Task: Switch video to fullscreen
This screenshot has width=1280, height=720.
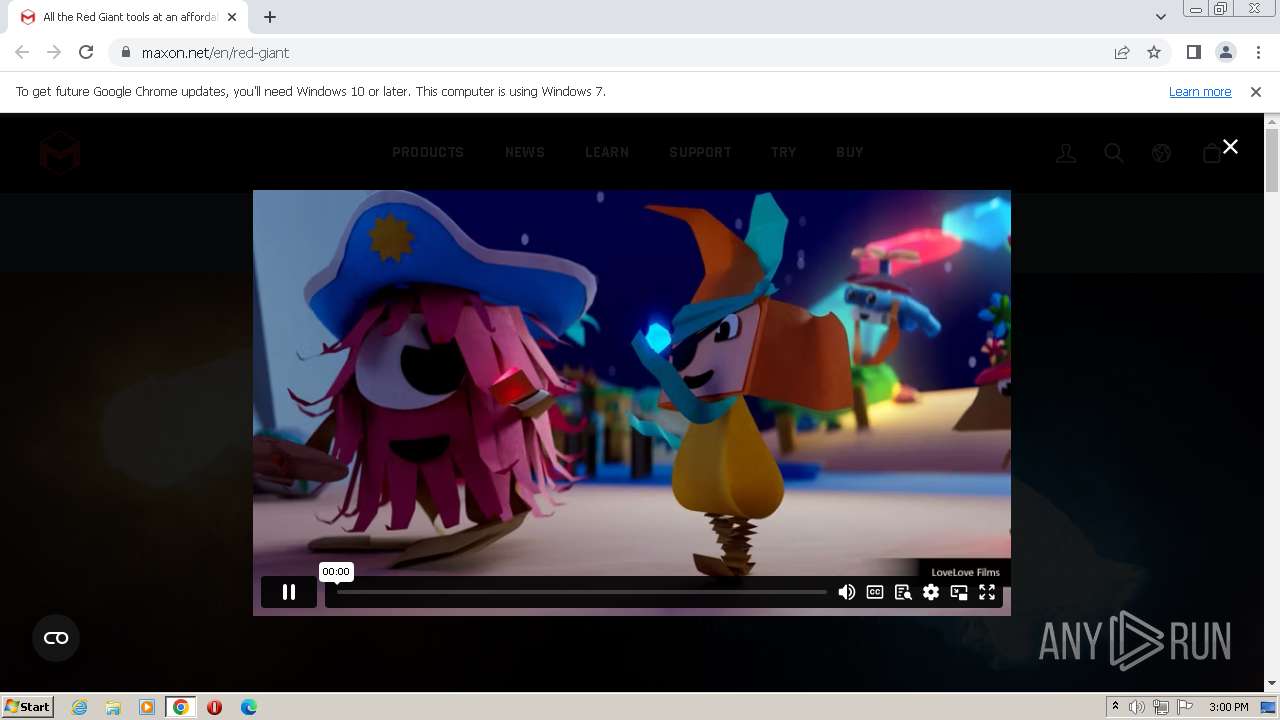Action: [987, 592]
